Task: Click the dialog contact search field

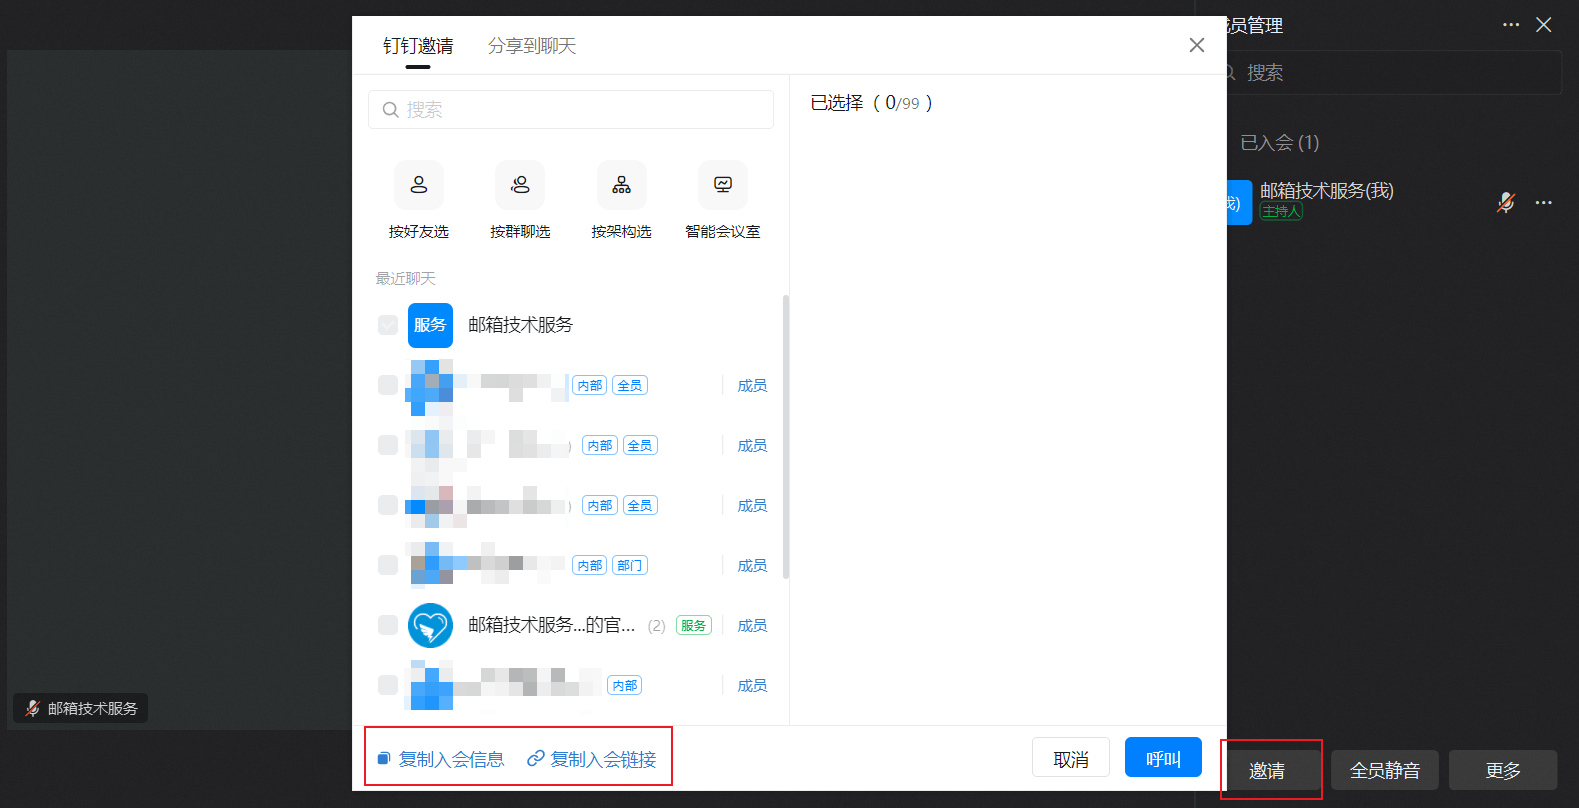Action: (x=571, y=110)
